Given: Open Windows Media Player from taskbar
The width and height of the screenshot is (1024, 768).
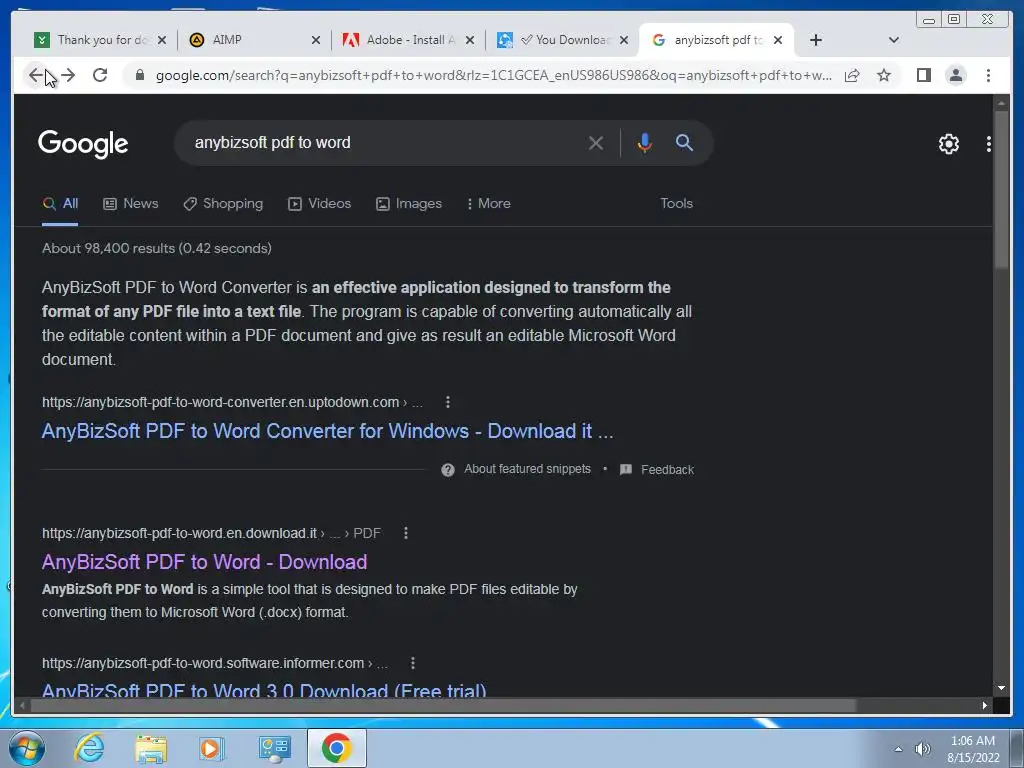Looking at the screenshot, I should [212, 748].
